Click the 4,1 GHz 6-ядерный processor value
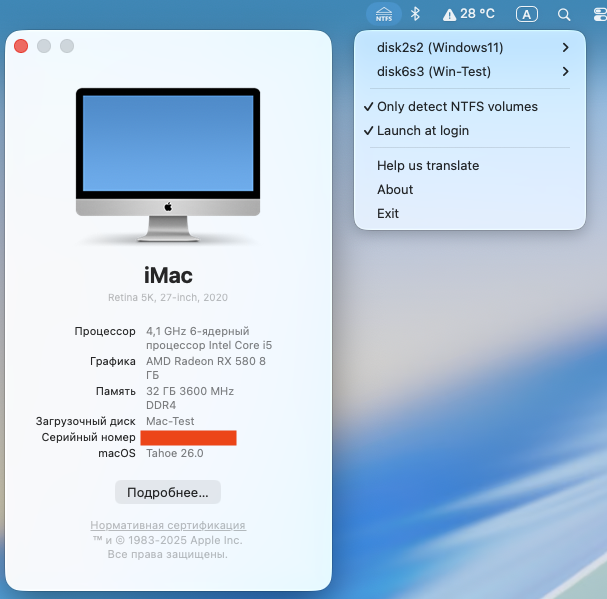The width and height of the screenshot is (607, 599). click(209, 338)
